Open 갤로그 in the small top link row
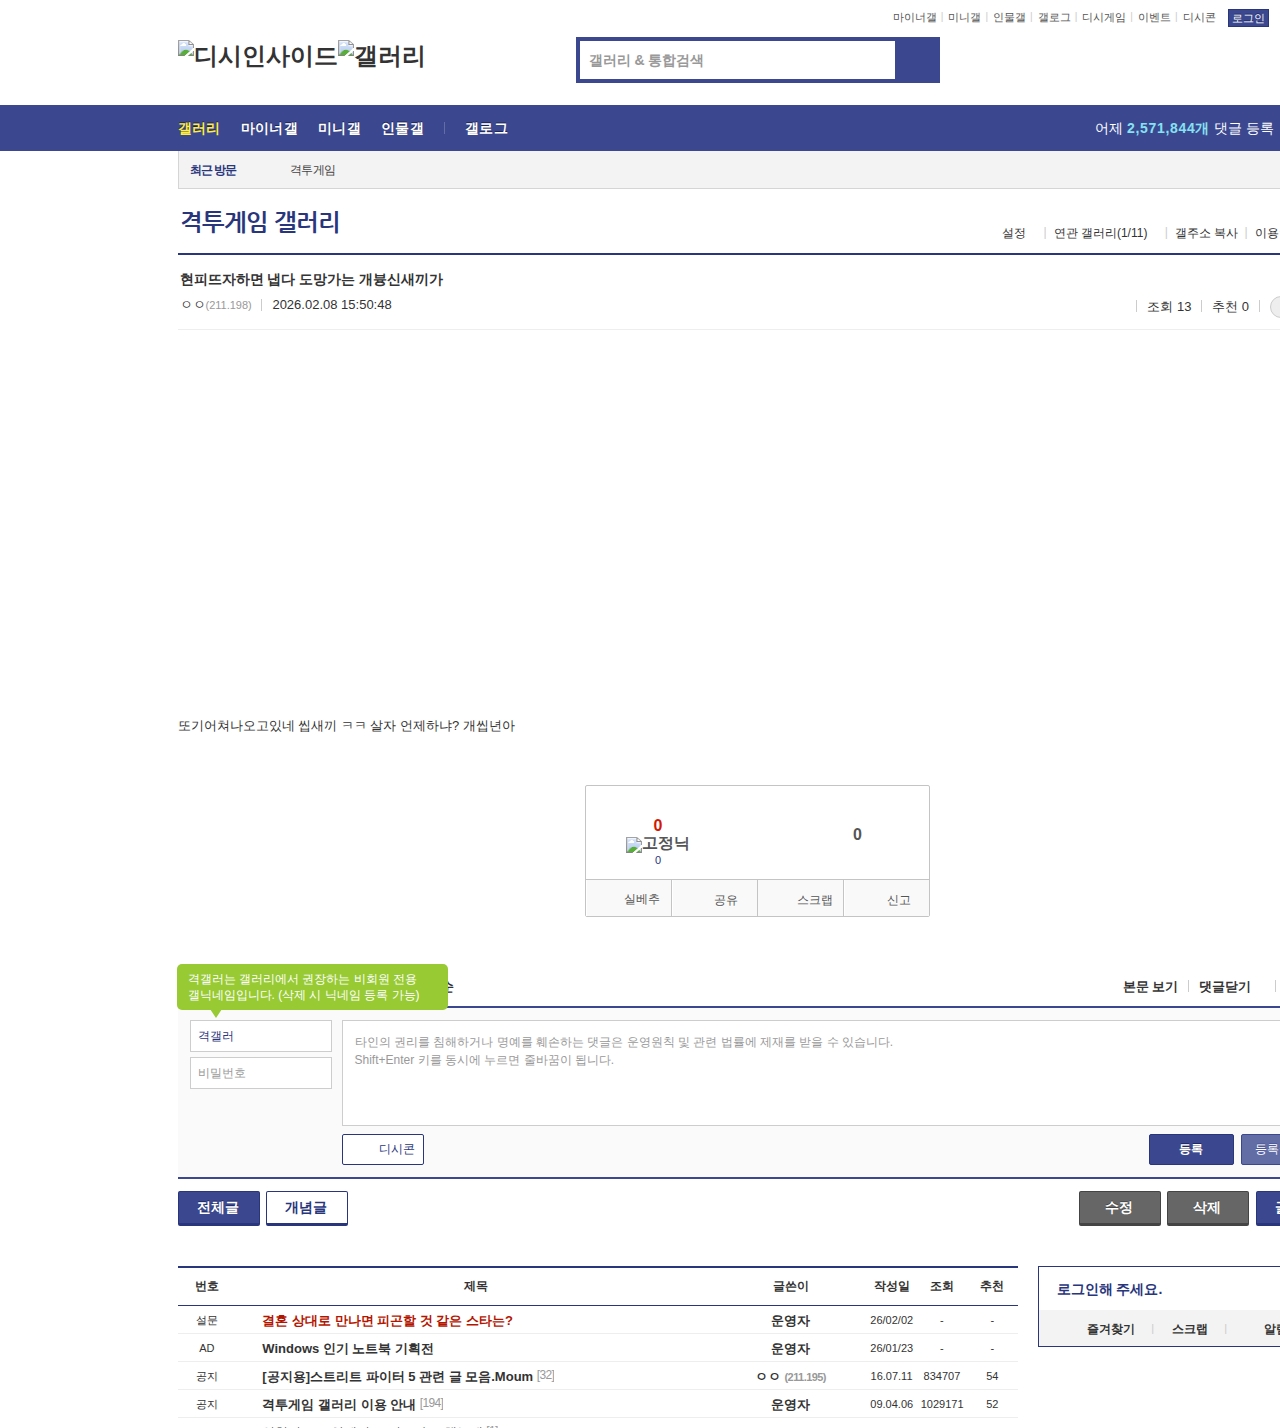 pyautogui.click(x=1054, y=18)
